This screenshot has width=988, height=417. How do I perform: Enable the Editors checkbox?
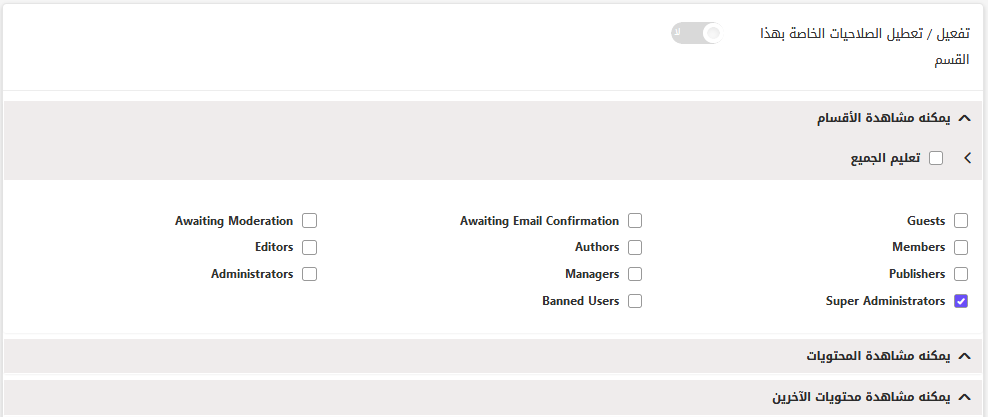pyautogui.click(x=309, y=248)
